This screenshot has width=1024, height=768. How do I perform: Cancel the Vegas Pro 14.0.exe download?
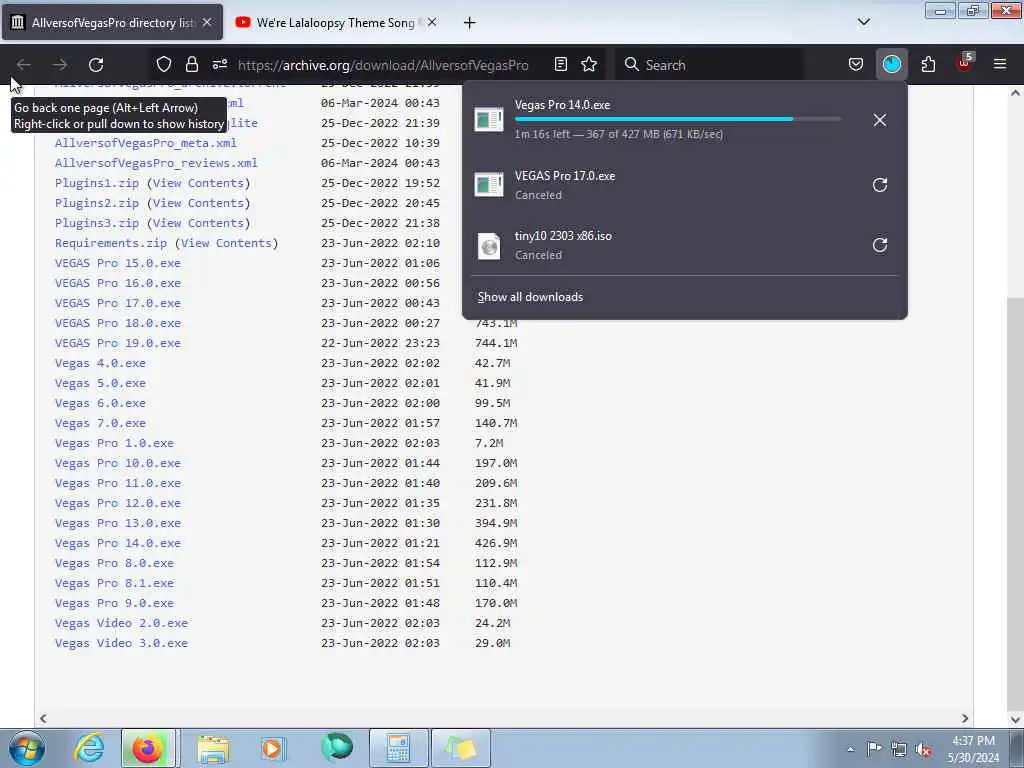(x=880, y=120)
